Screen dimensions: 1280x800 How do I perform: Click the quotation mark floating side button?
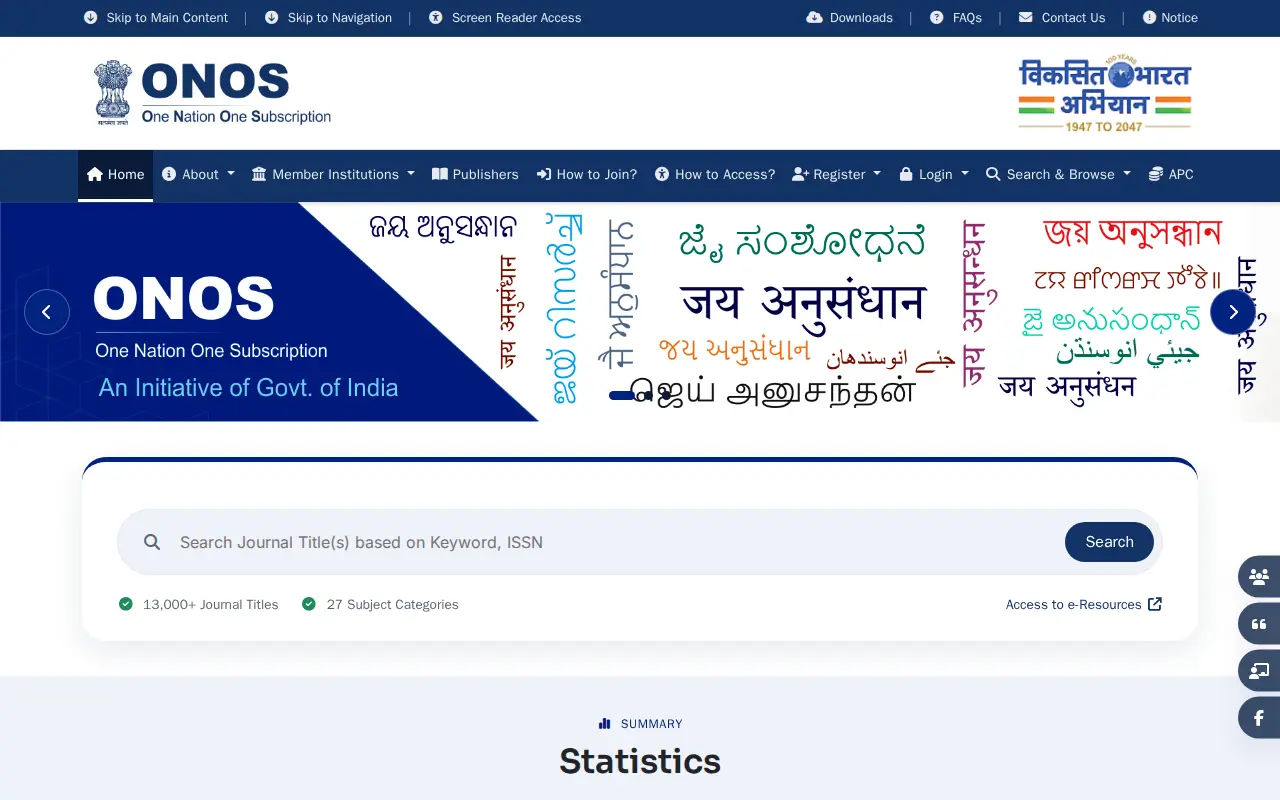pos(1259,624)
